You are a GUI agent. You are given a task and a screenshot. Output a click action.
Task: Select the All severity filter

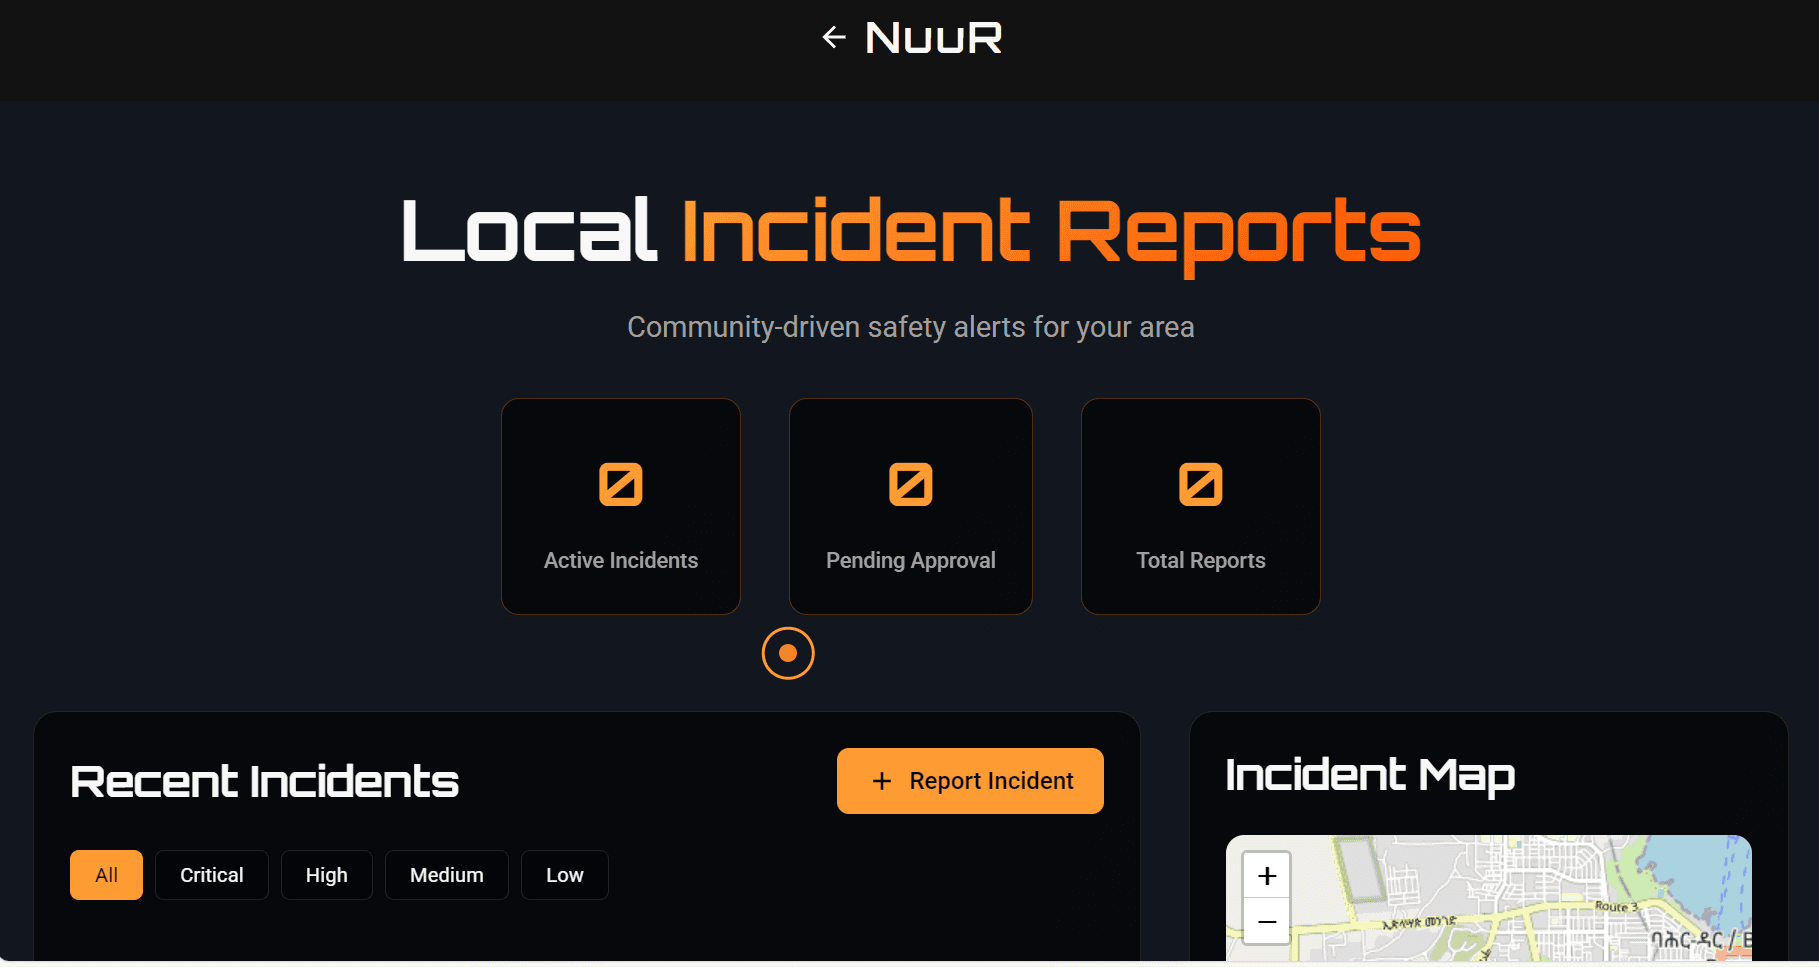[106, 874]
